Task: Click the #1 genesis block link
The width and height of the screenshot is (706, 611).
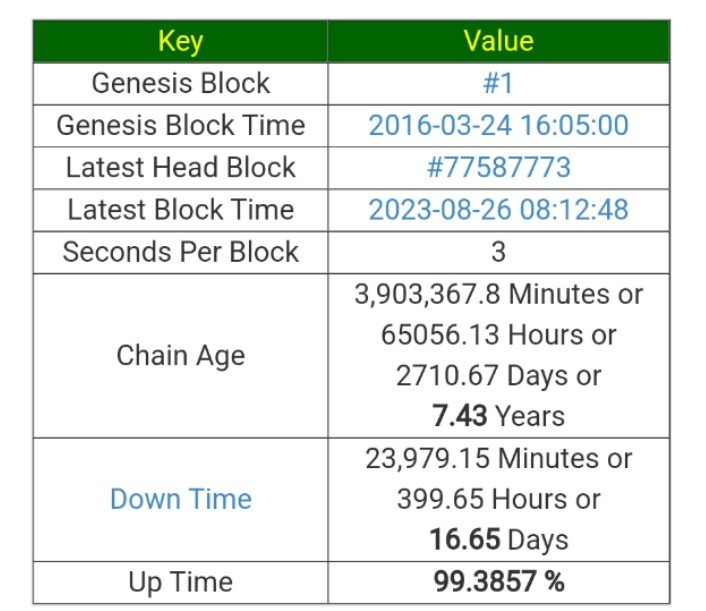Action: coord(498,83)
